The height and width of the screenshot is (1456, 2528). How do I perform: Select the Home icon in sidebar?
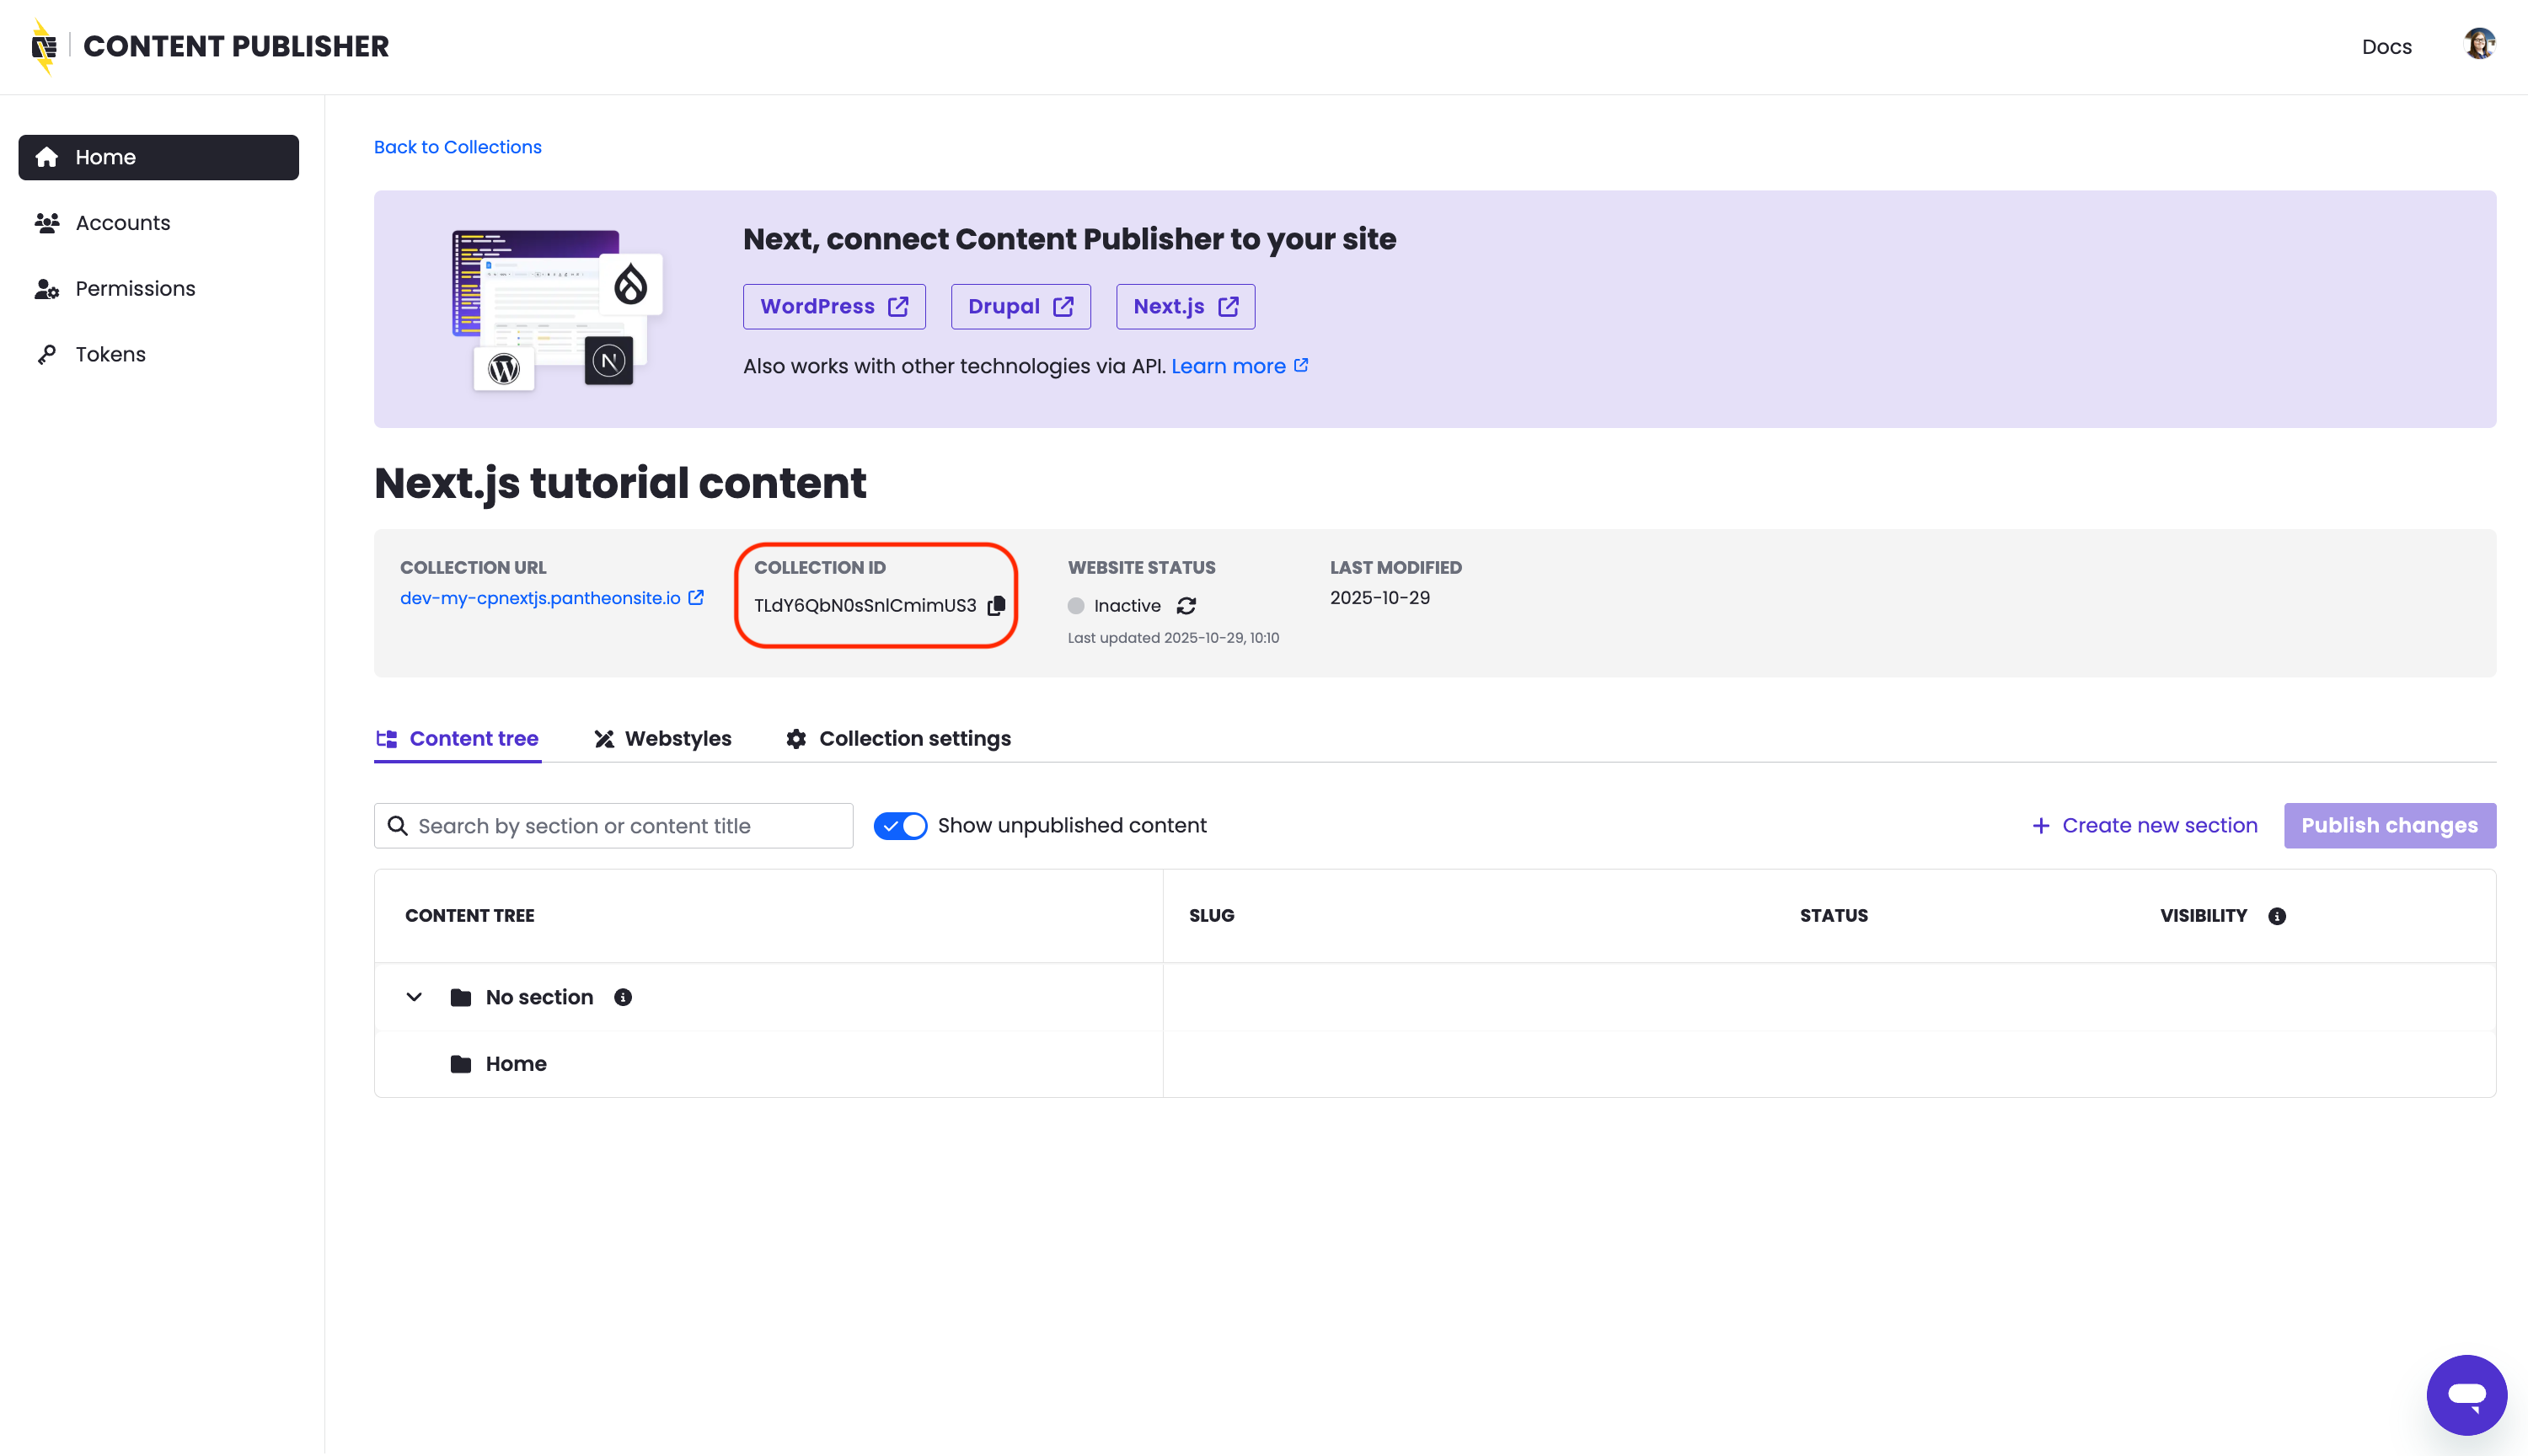point(46,157)
